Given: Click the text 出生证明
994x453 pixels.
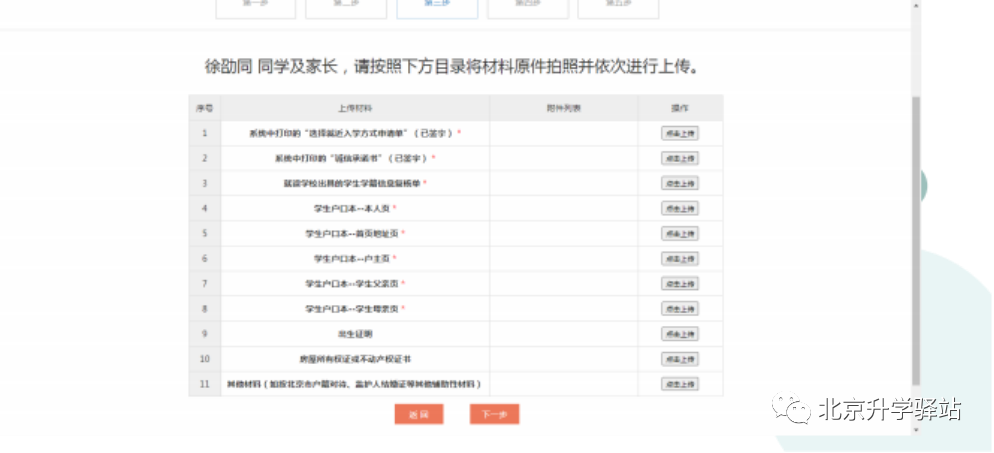Looking at the screenshot, I should coord(355,334).
